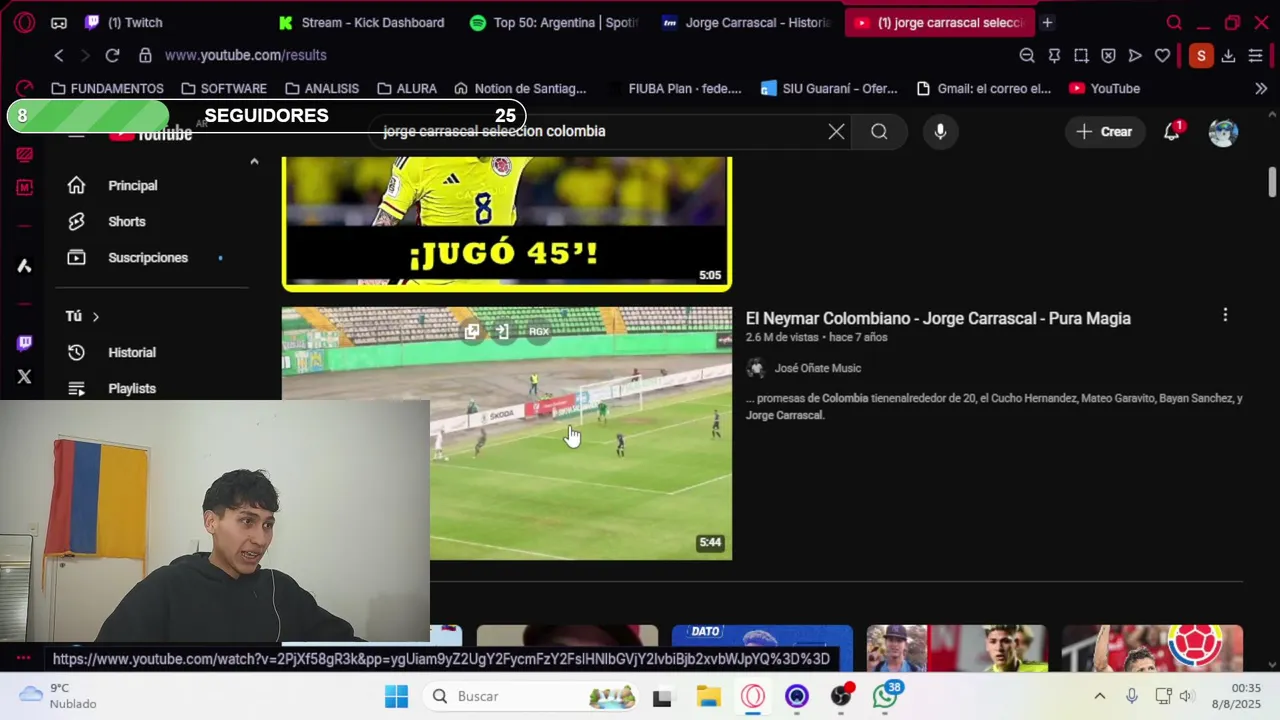The height and width of the screenshot is (720, 1280).
Task: Click the YouTube page vertical scrollbar
Action: [x=1272, y=183]
